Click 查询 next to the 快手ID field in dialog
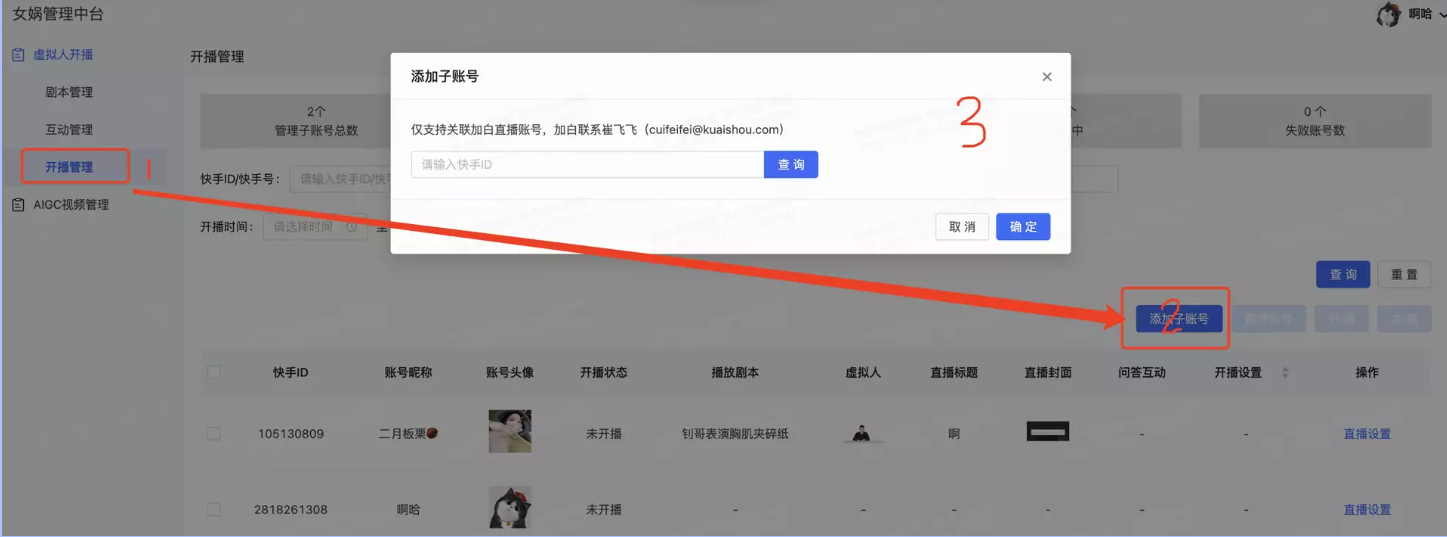The height and width of the screenshot is (537, 1447). (791, 164)
